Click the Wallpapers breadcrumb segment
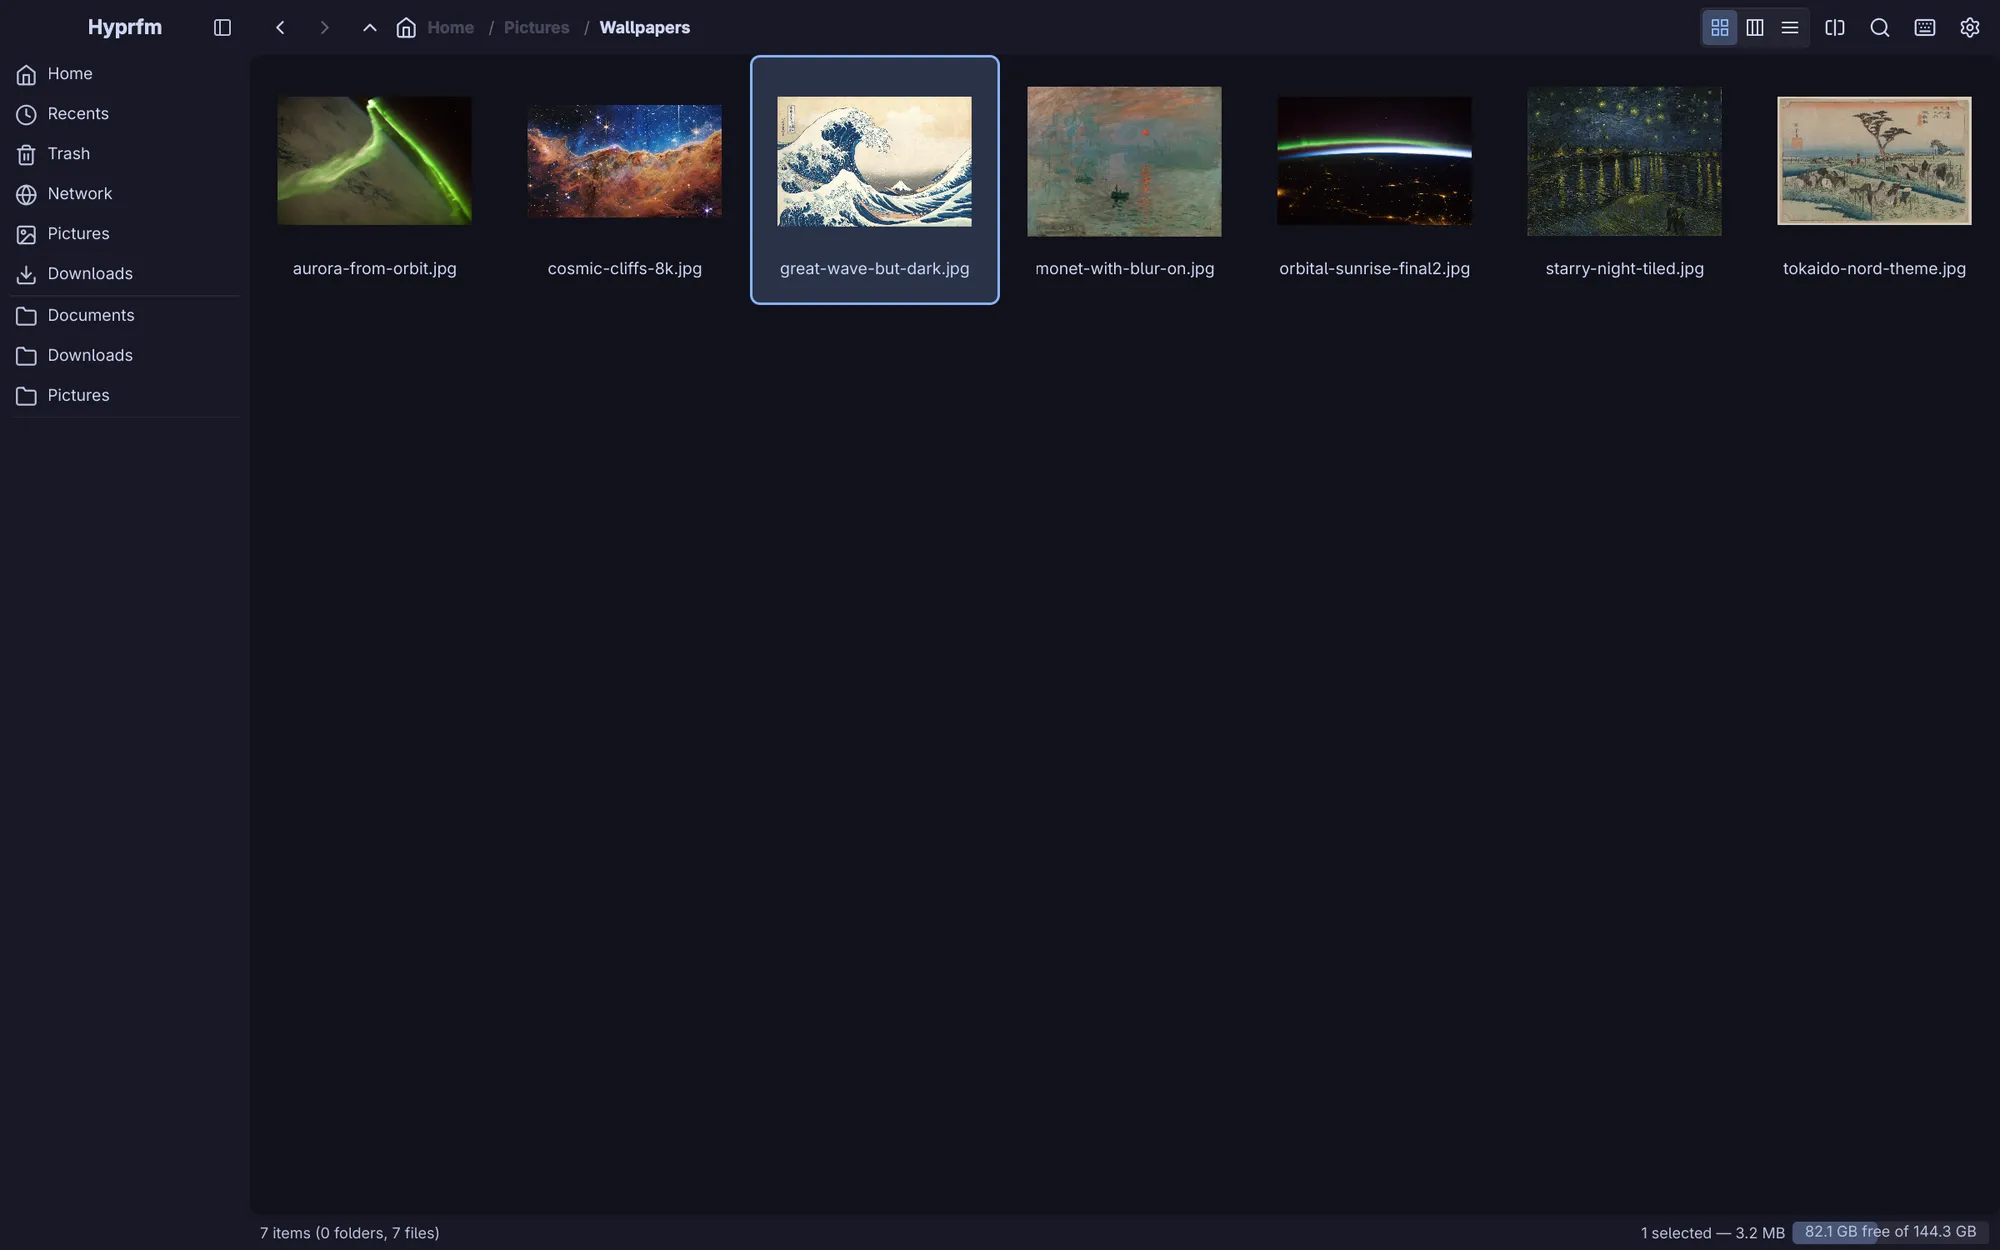 pos(644,28)
